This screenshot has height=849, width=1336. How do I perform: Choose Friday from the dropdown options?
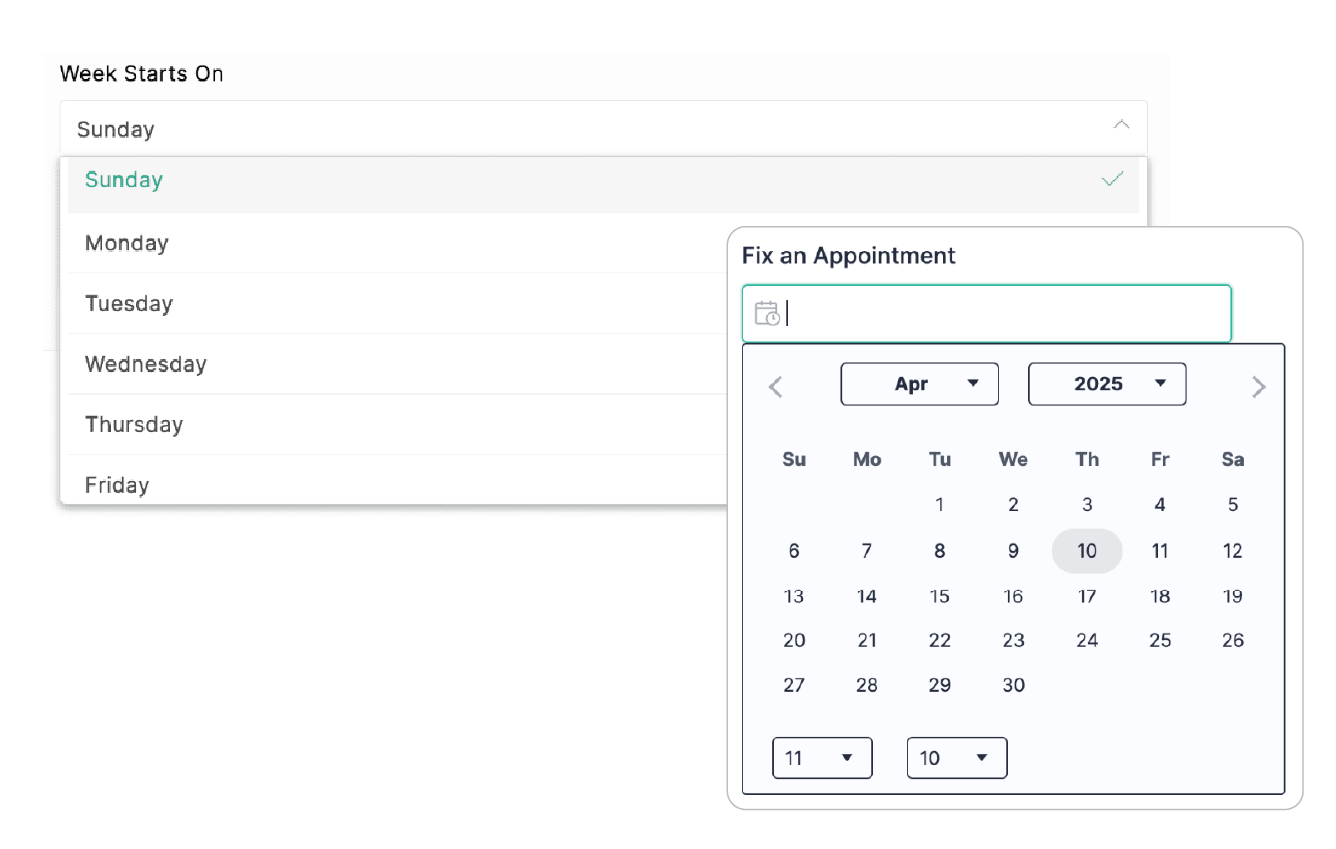117,485
